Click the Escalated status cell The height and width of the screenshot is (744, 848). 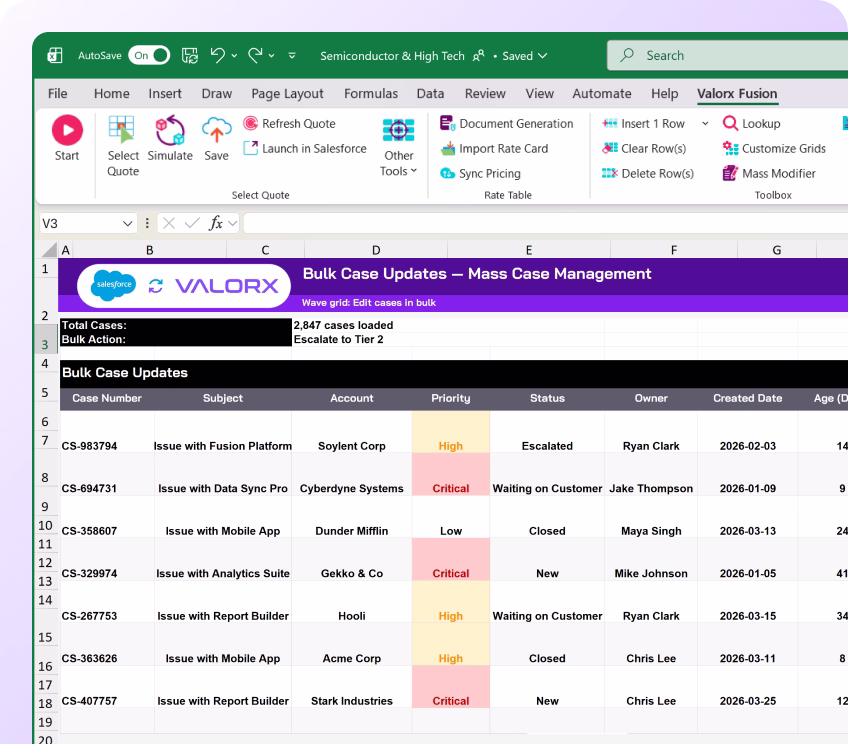547,433
